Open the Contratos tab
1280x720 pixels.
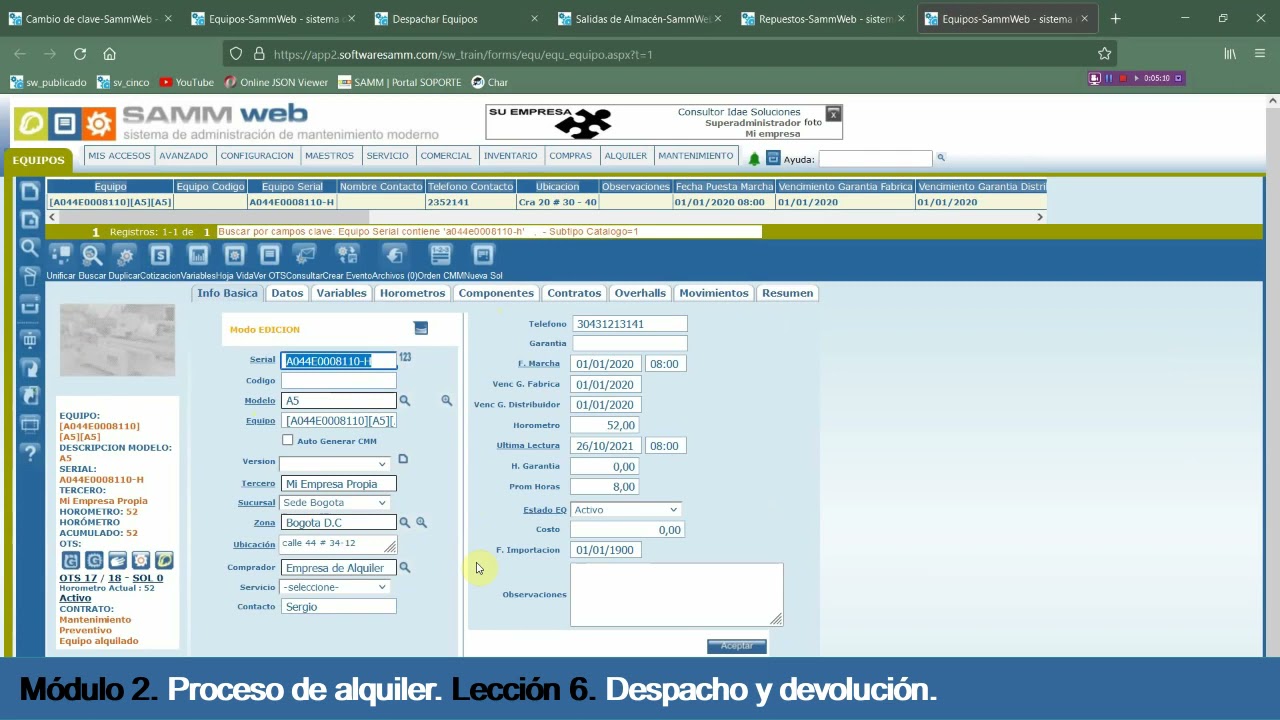(x=574, y=293)
